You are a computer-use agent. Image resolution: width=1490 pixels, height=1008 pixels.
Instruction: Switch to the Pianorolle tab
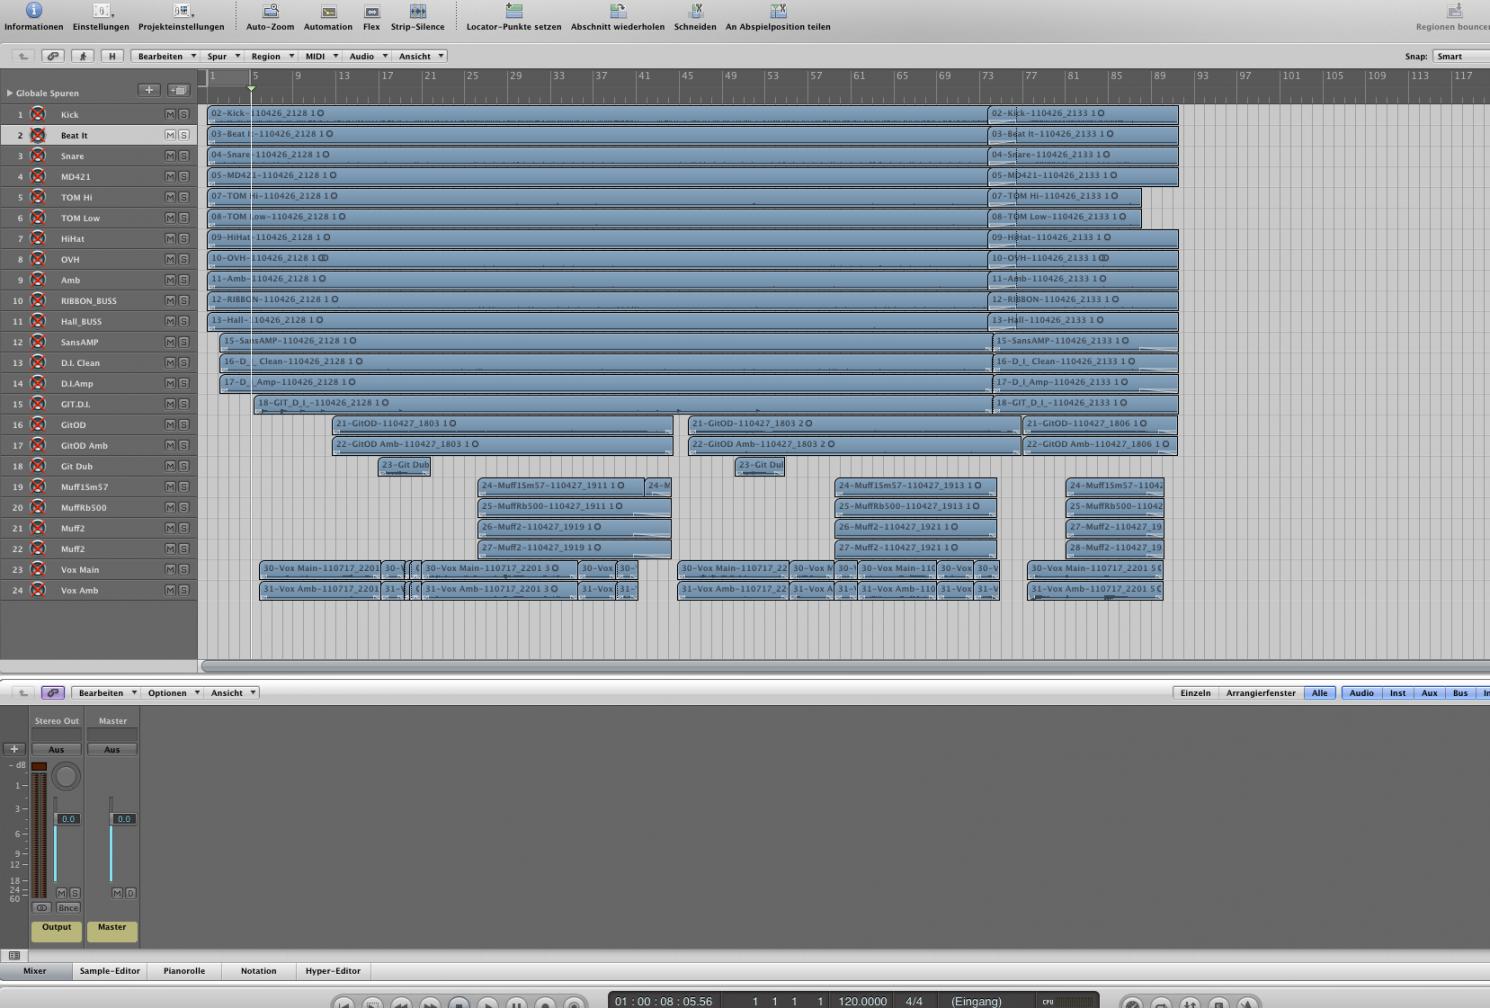[x=184, y=970]
